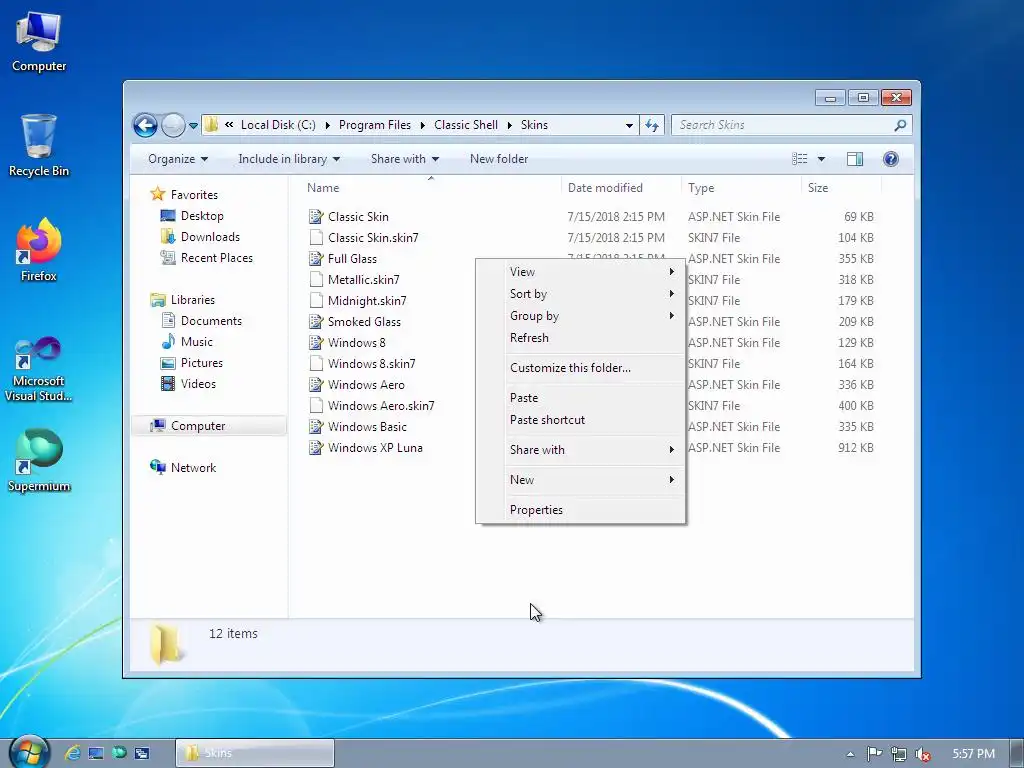Click the Skins window taskbar button
This screenshot has width=1024, height=768.
coord(255,753)
